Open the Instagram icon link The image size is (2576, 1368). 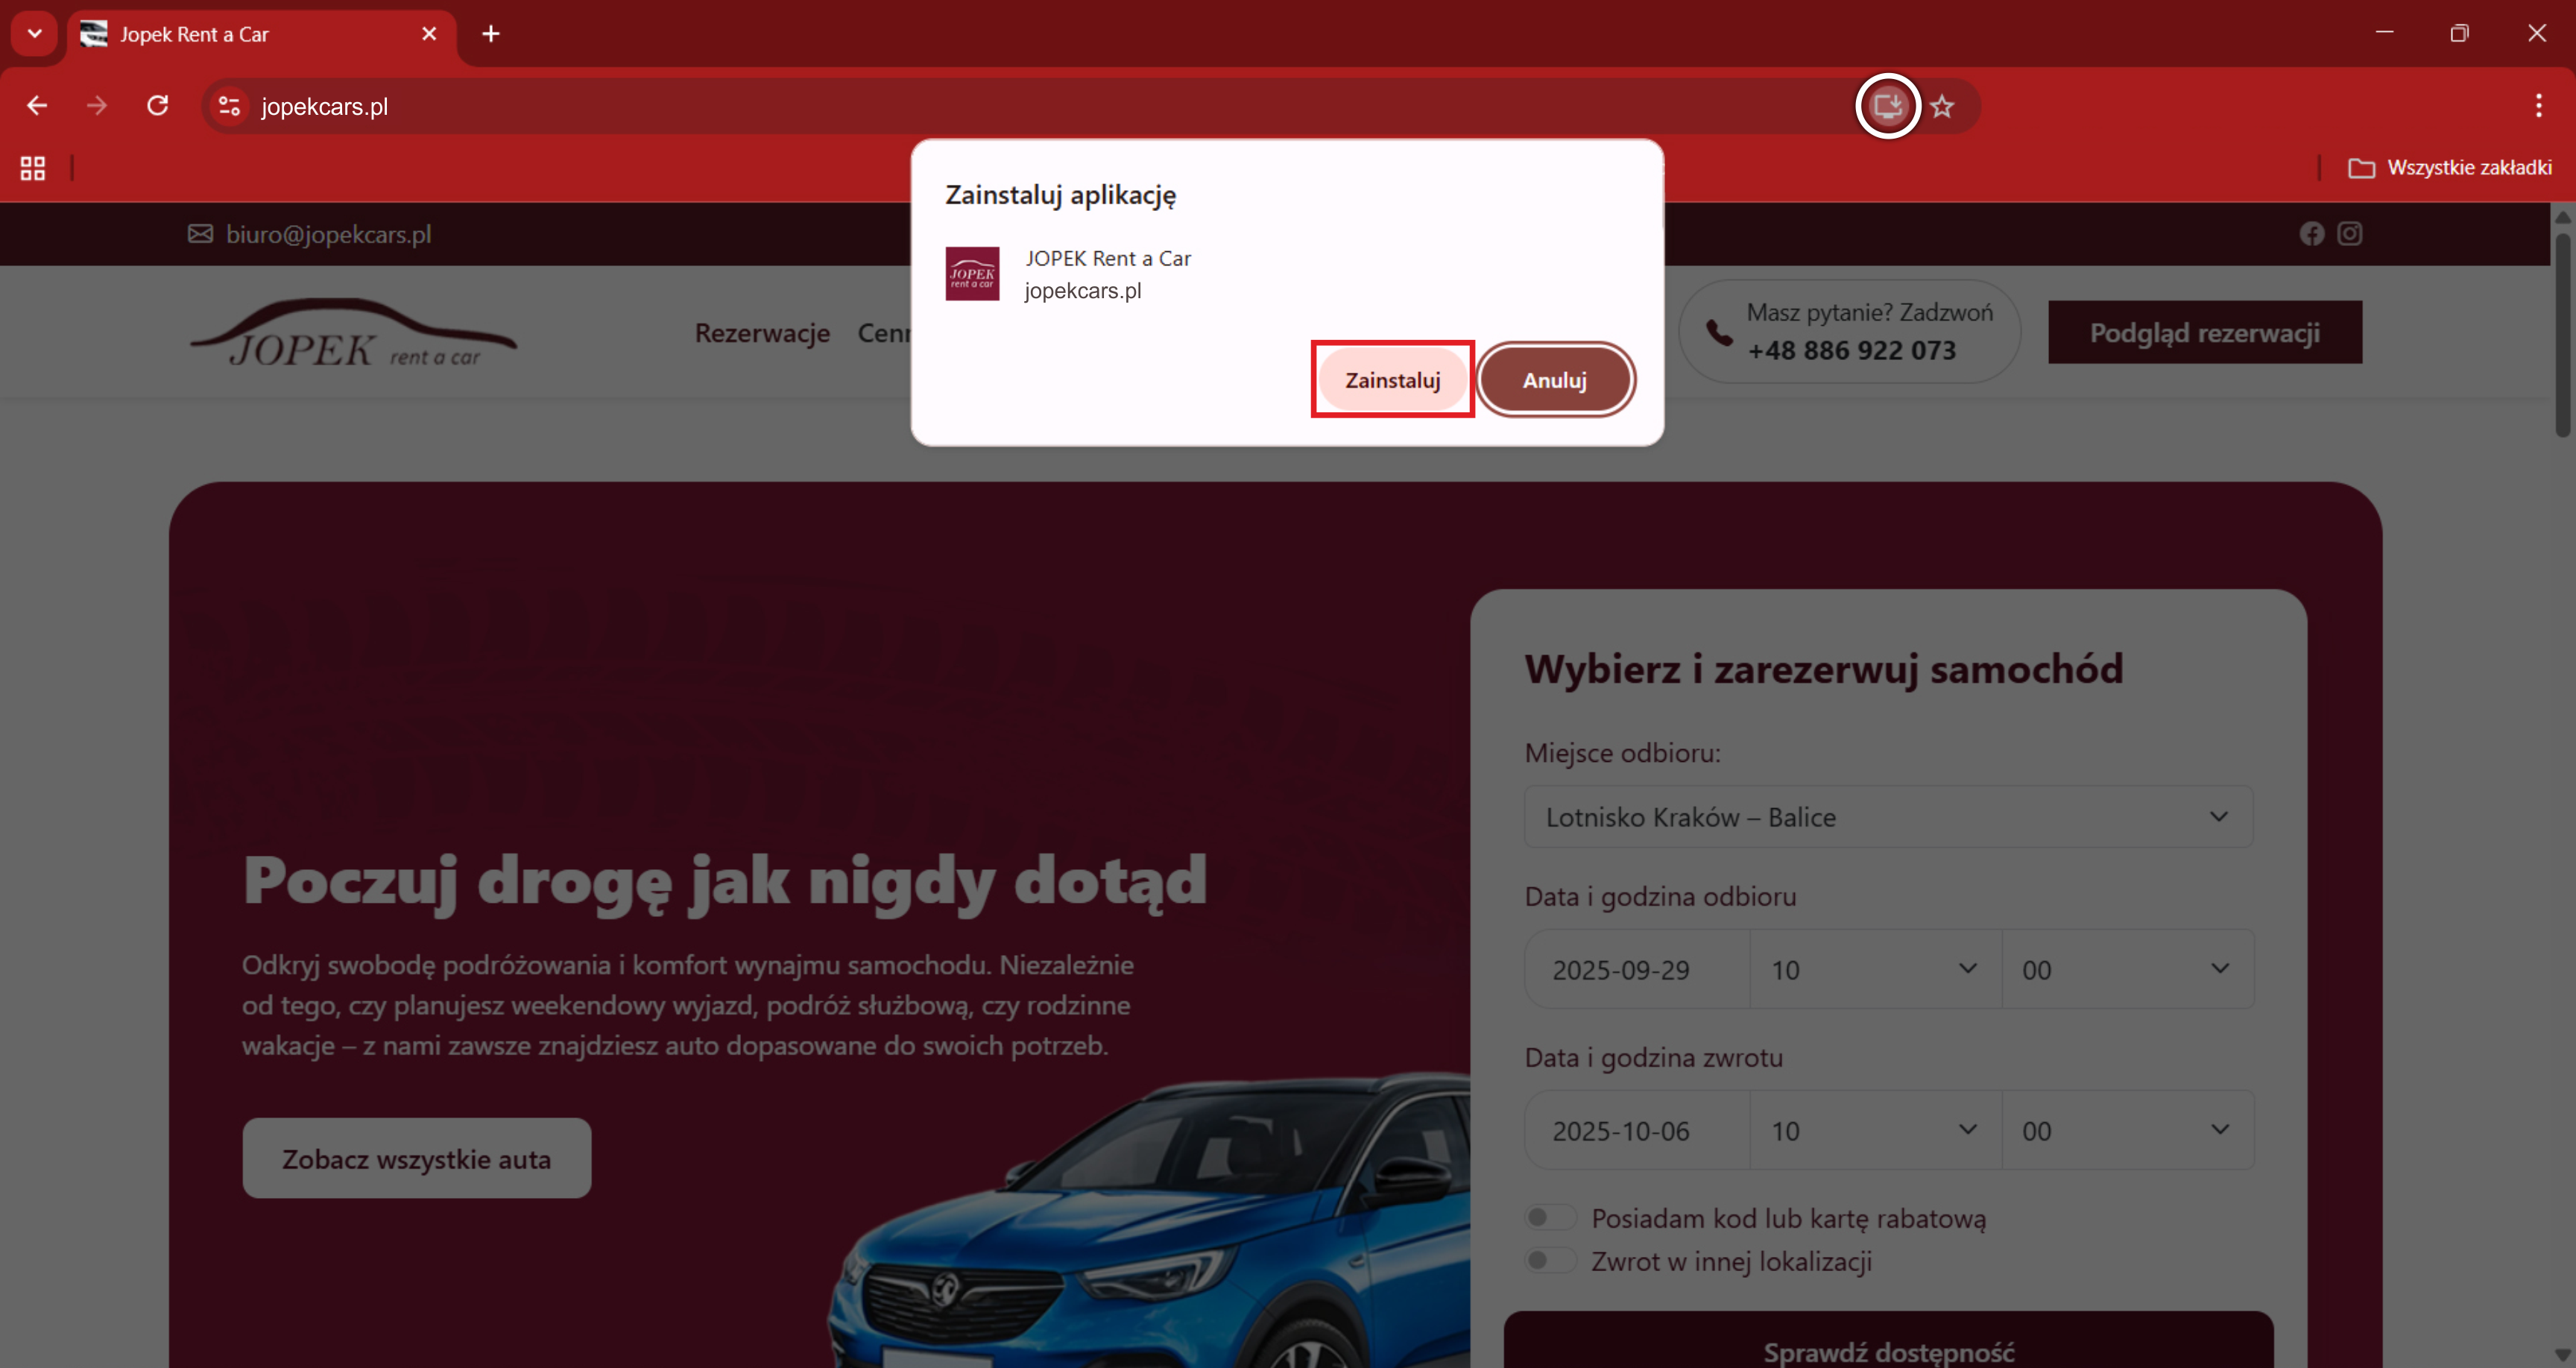pos(2349,234)
